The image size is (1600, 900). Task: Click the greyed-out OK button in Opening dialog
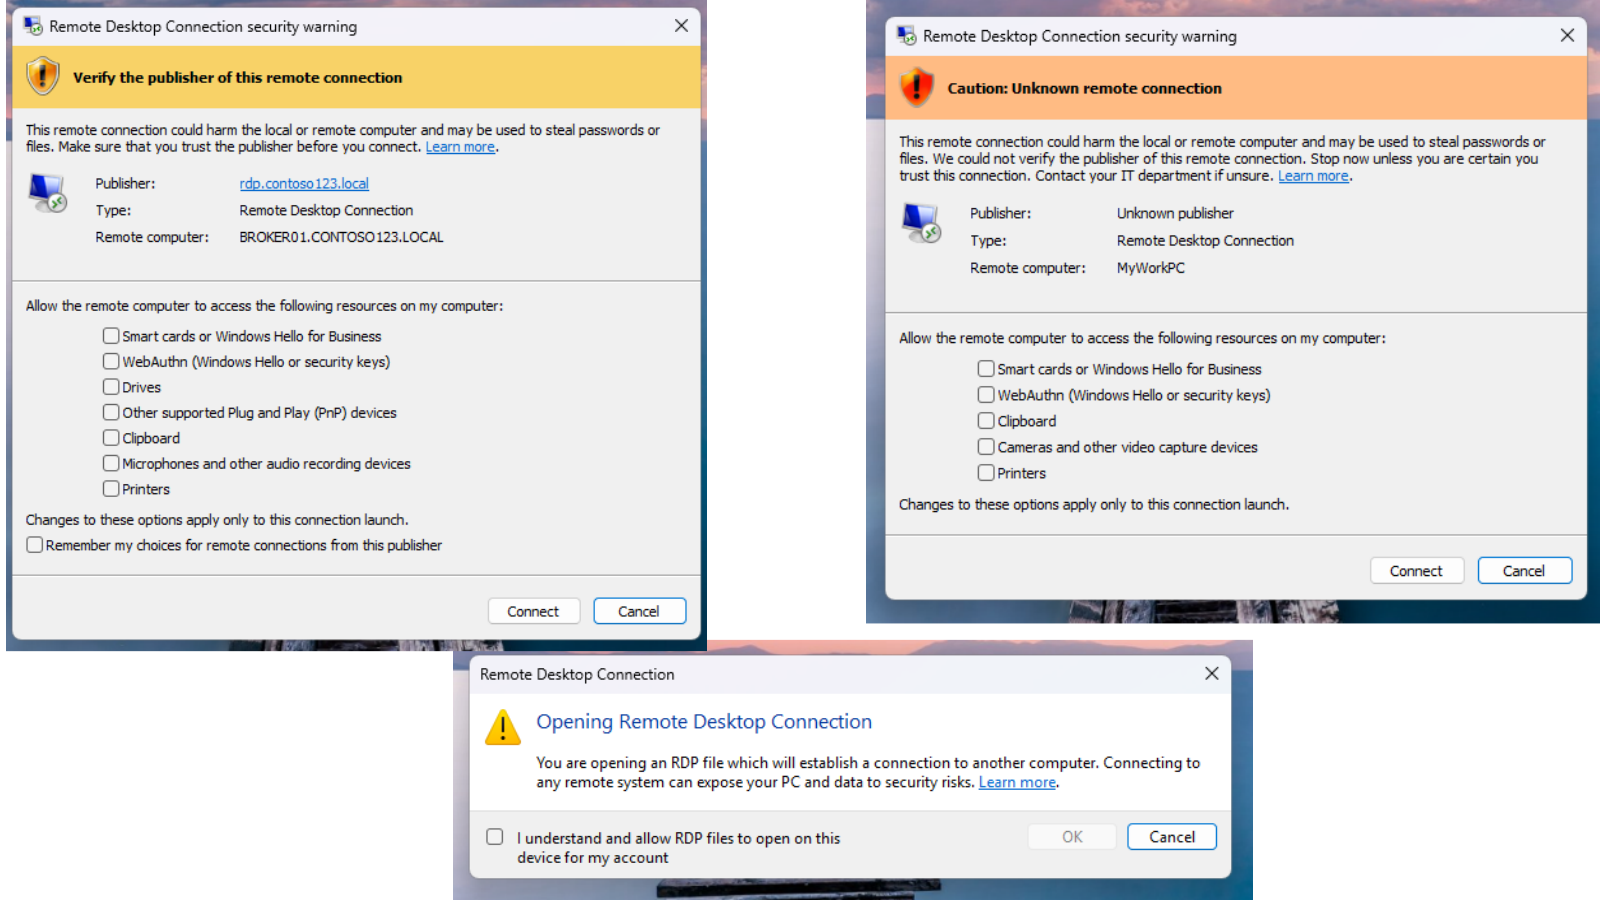[x=1072, y=837]
